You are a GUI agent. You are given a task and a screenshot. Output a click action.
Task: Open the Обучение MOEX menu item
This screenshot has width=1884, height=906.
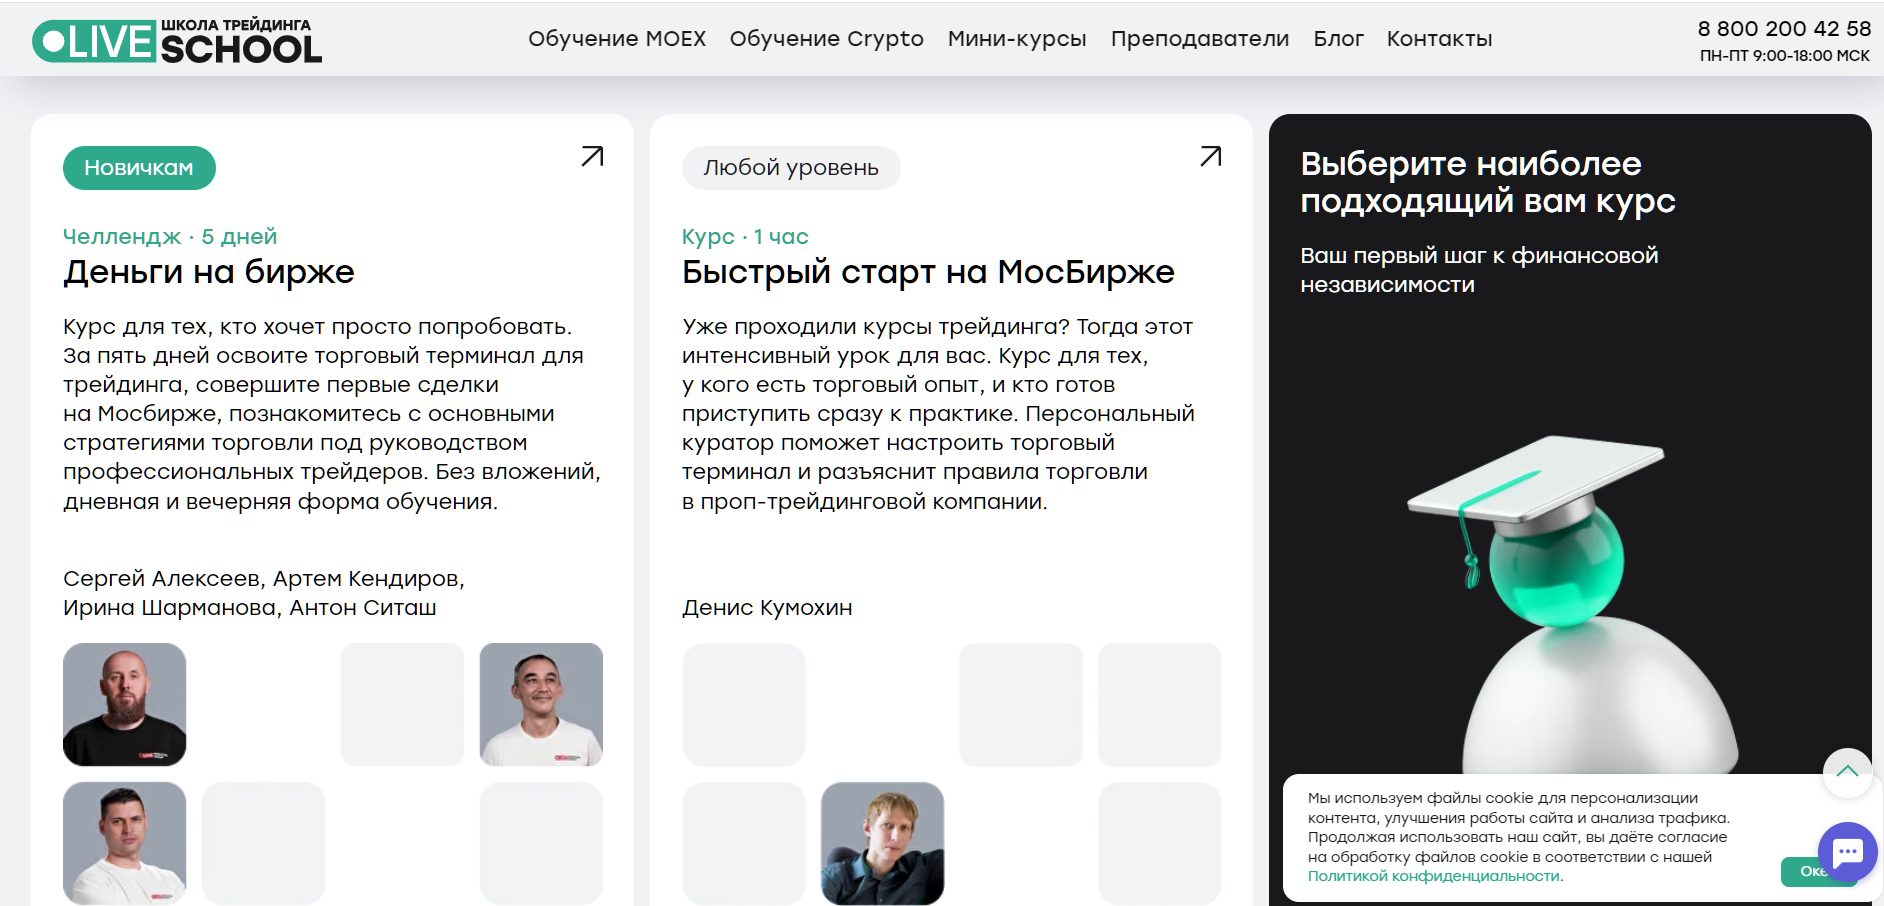617,39
